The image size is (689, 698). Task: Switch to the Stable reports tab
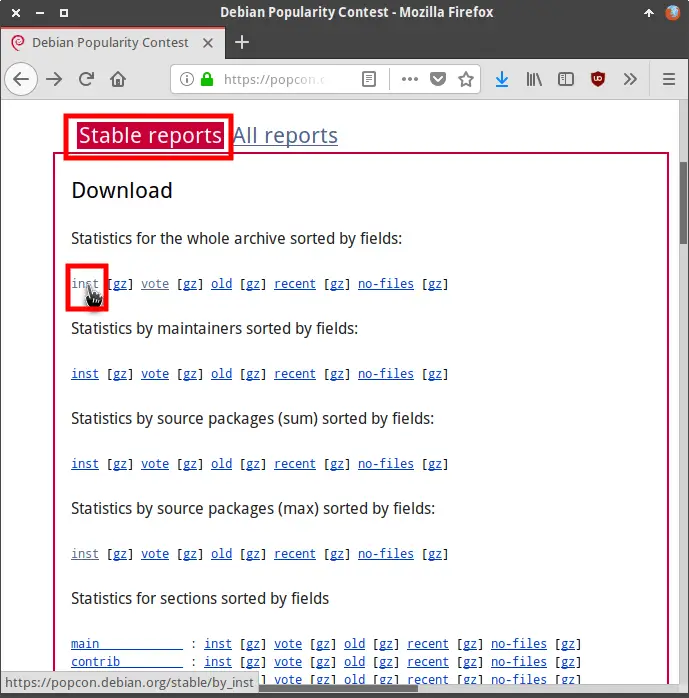click(x=150, y=135)
